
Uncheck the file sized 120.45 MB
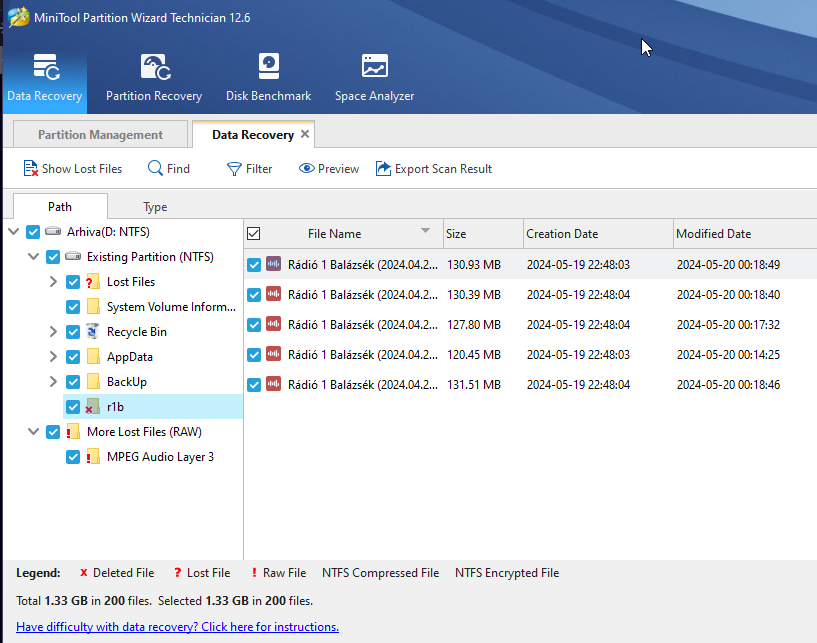tap(254, 355)
